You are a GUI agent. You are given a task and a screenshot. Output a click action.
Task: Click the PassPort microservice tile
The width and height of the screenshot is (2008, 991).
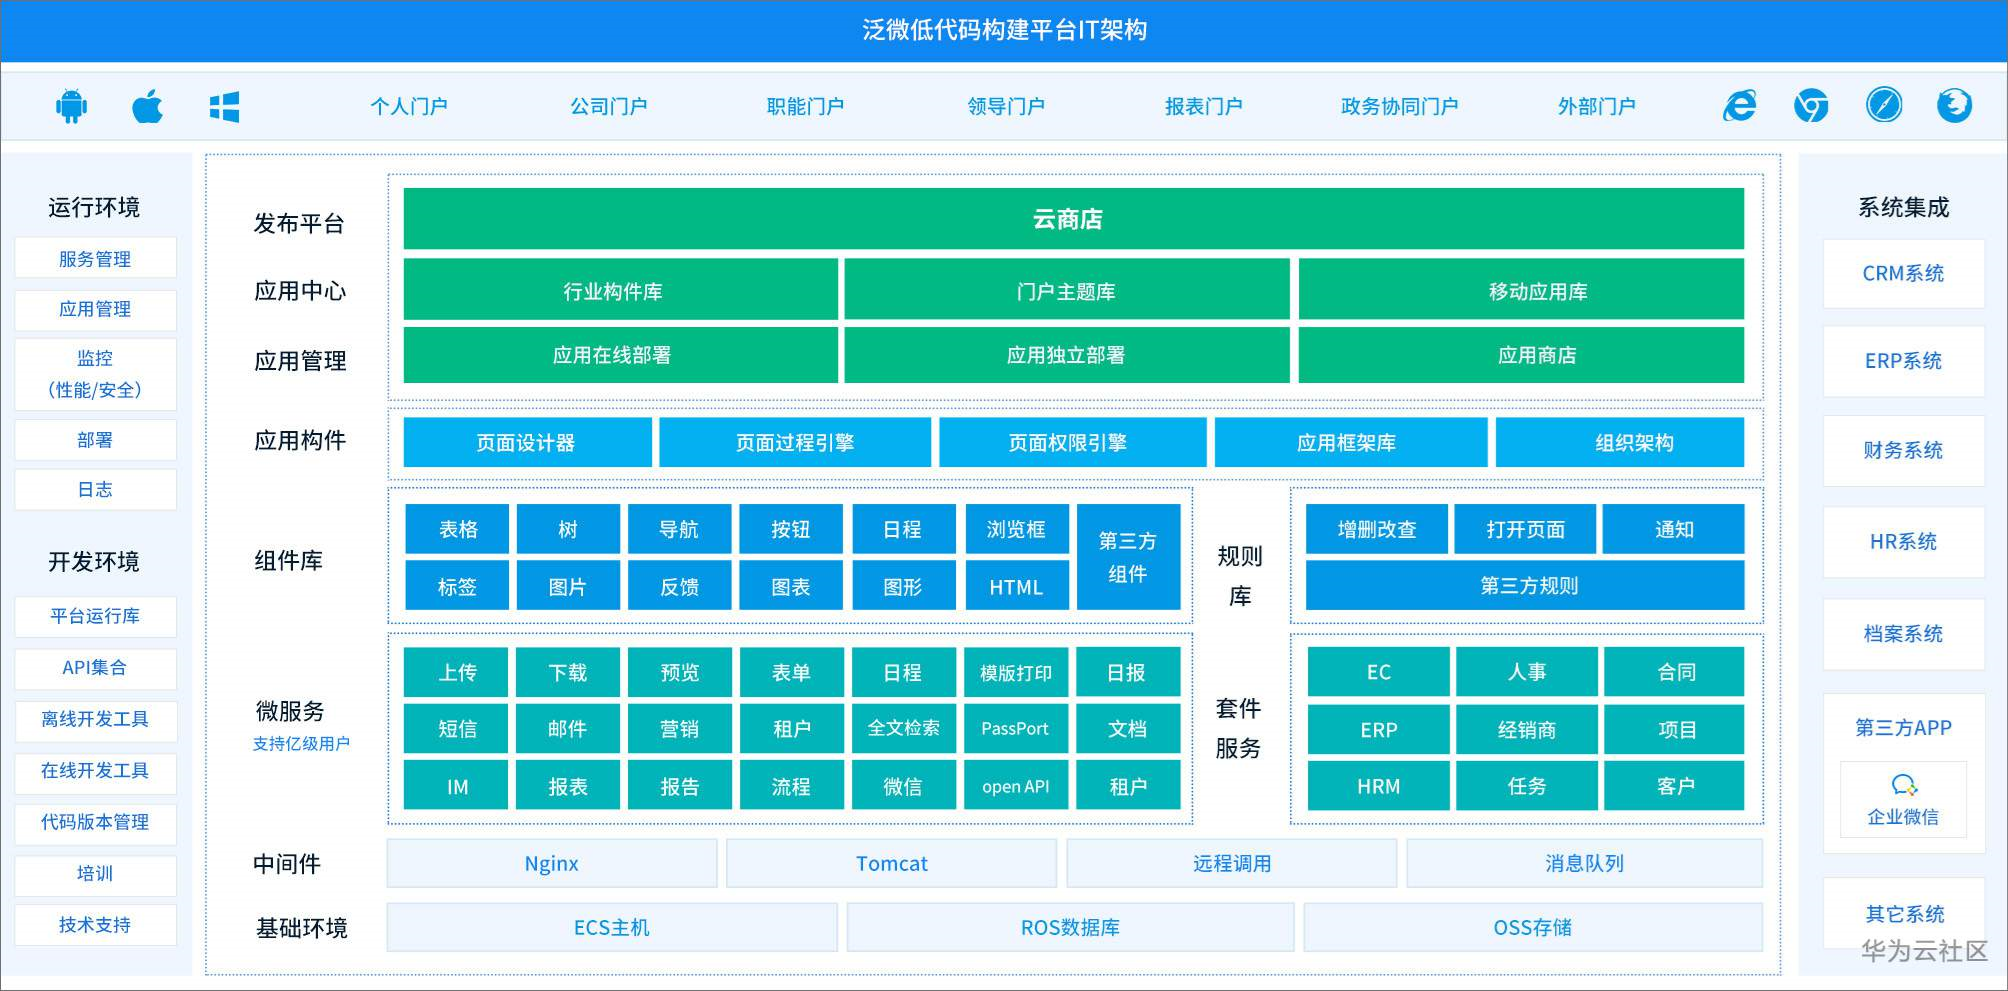click(x=1015, y=729)
